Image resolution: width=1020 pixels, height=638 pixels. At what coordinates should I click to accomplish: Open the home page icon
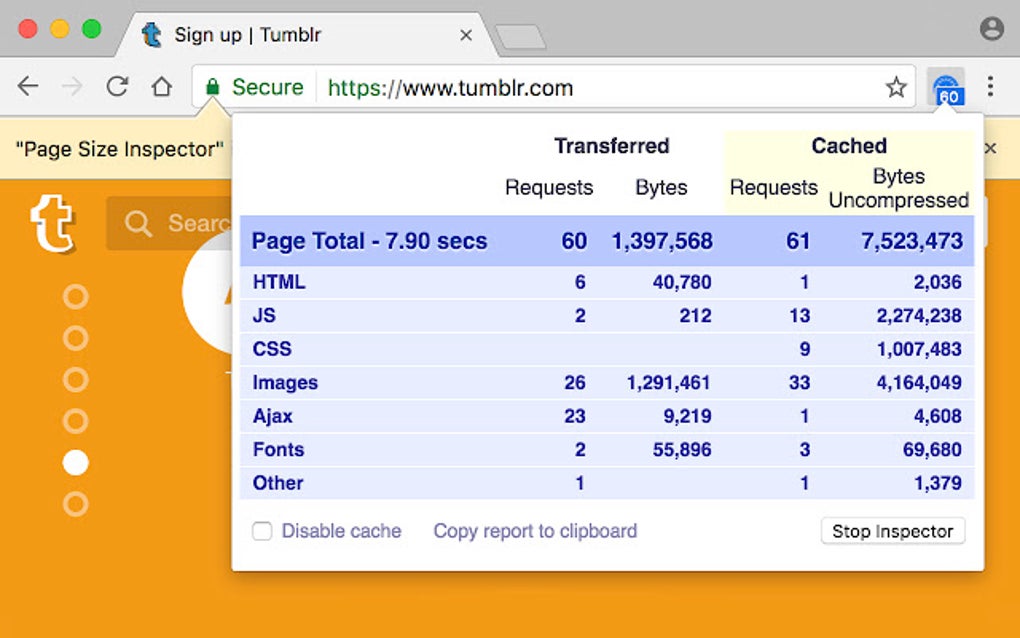click(x=162, y=88)
